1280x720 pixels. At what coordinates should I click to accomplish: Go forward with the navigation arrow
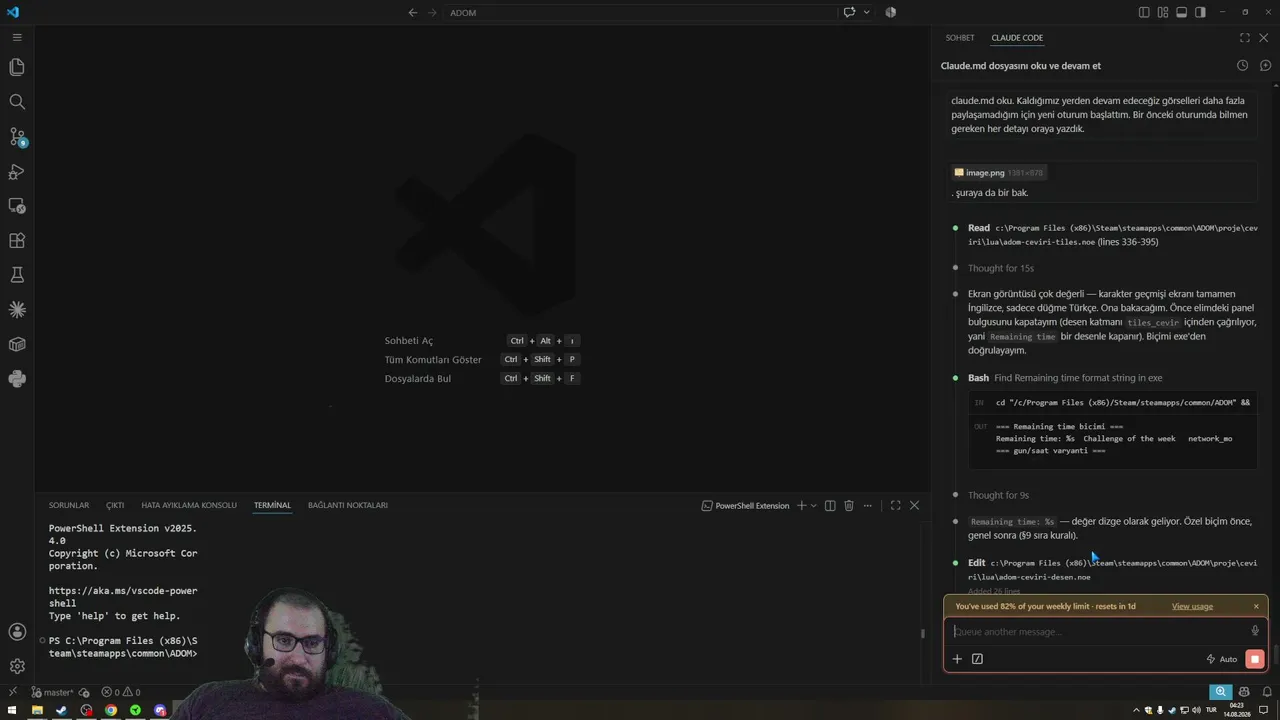click(x=433, y=12)
